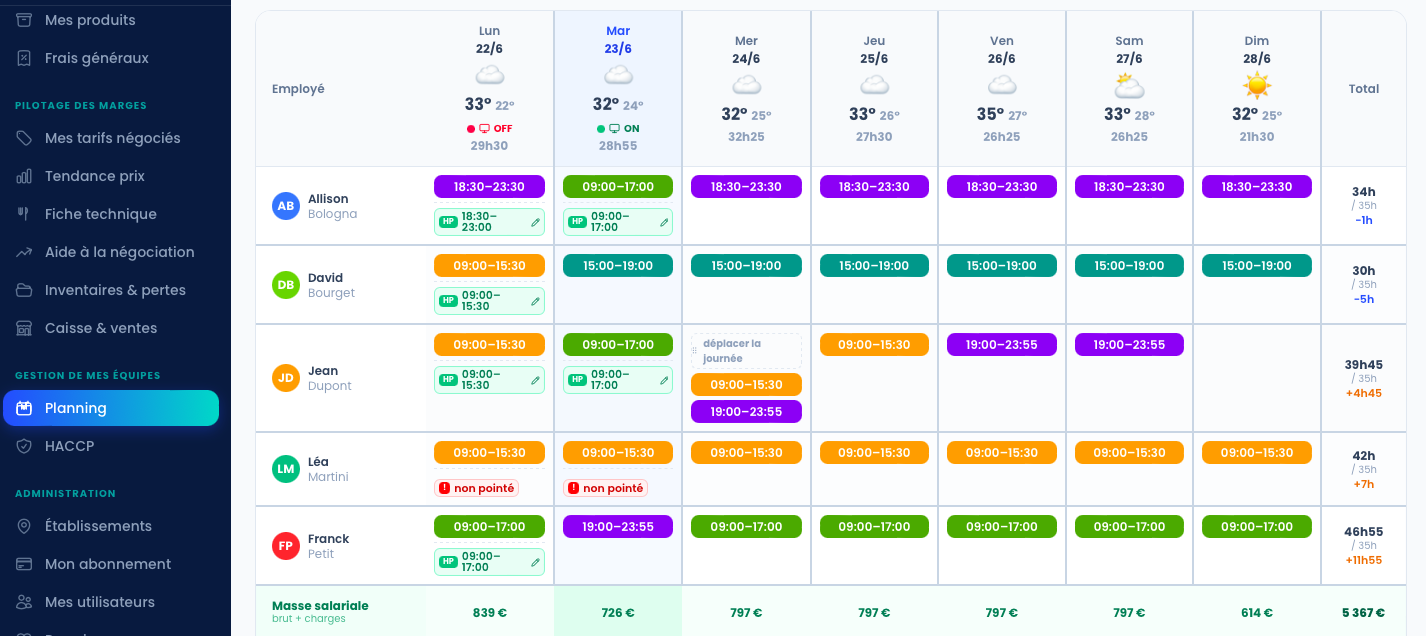1426x636 pixels.
Task: Open Tendance prix chart icon
Action: (24, 176)
